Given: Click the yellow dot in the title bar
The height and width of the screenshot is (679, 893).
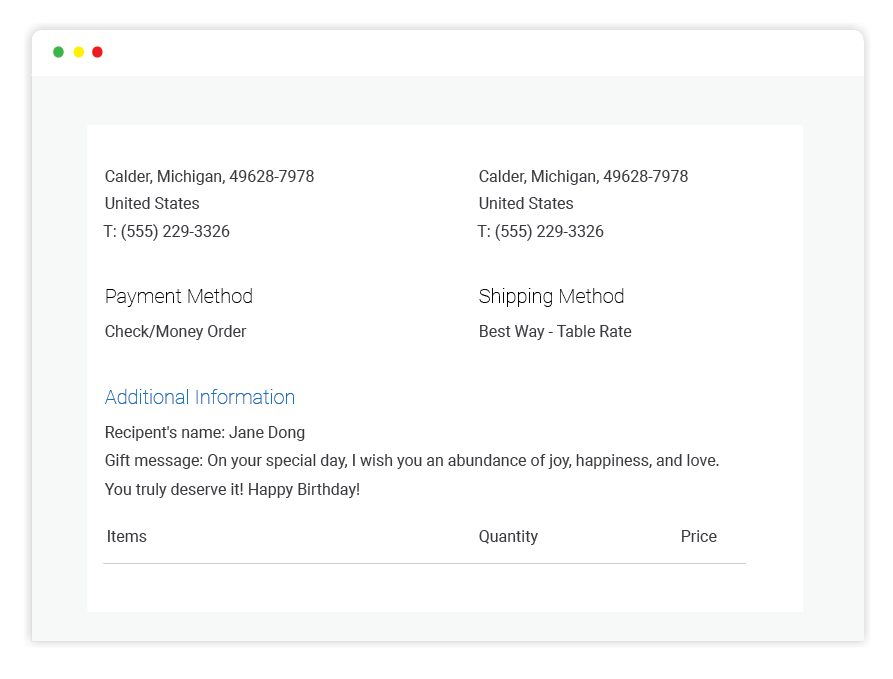Looking at the screenshot, I should tap(78, 52).
